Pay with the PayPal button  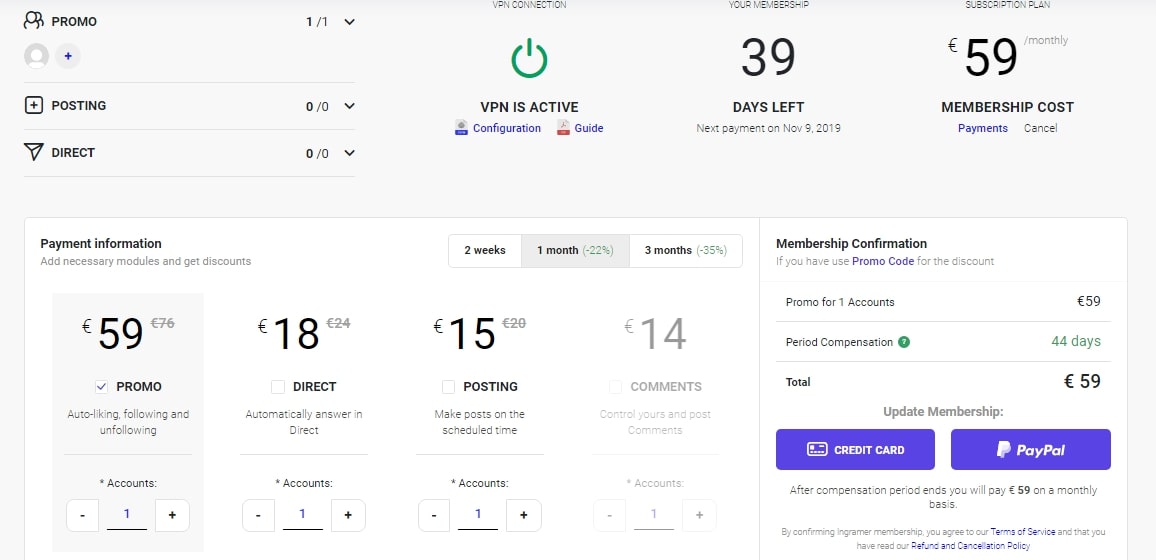[1031, 449]
